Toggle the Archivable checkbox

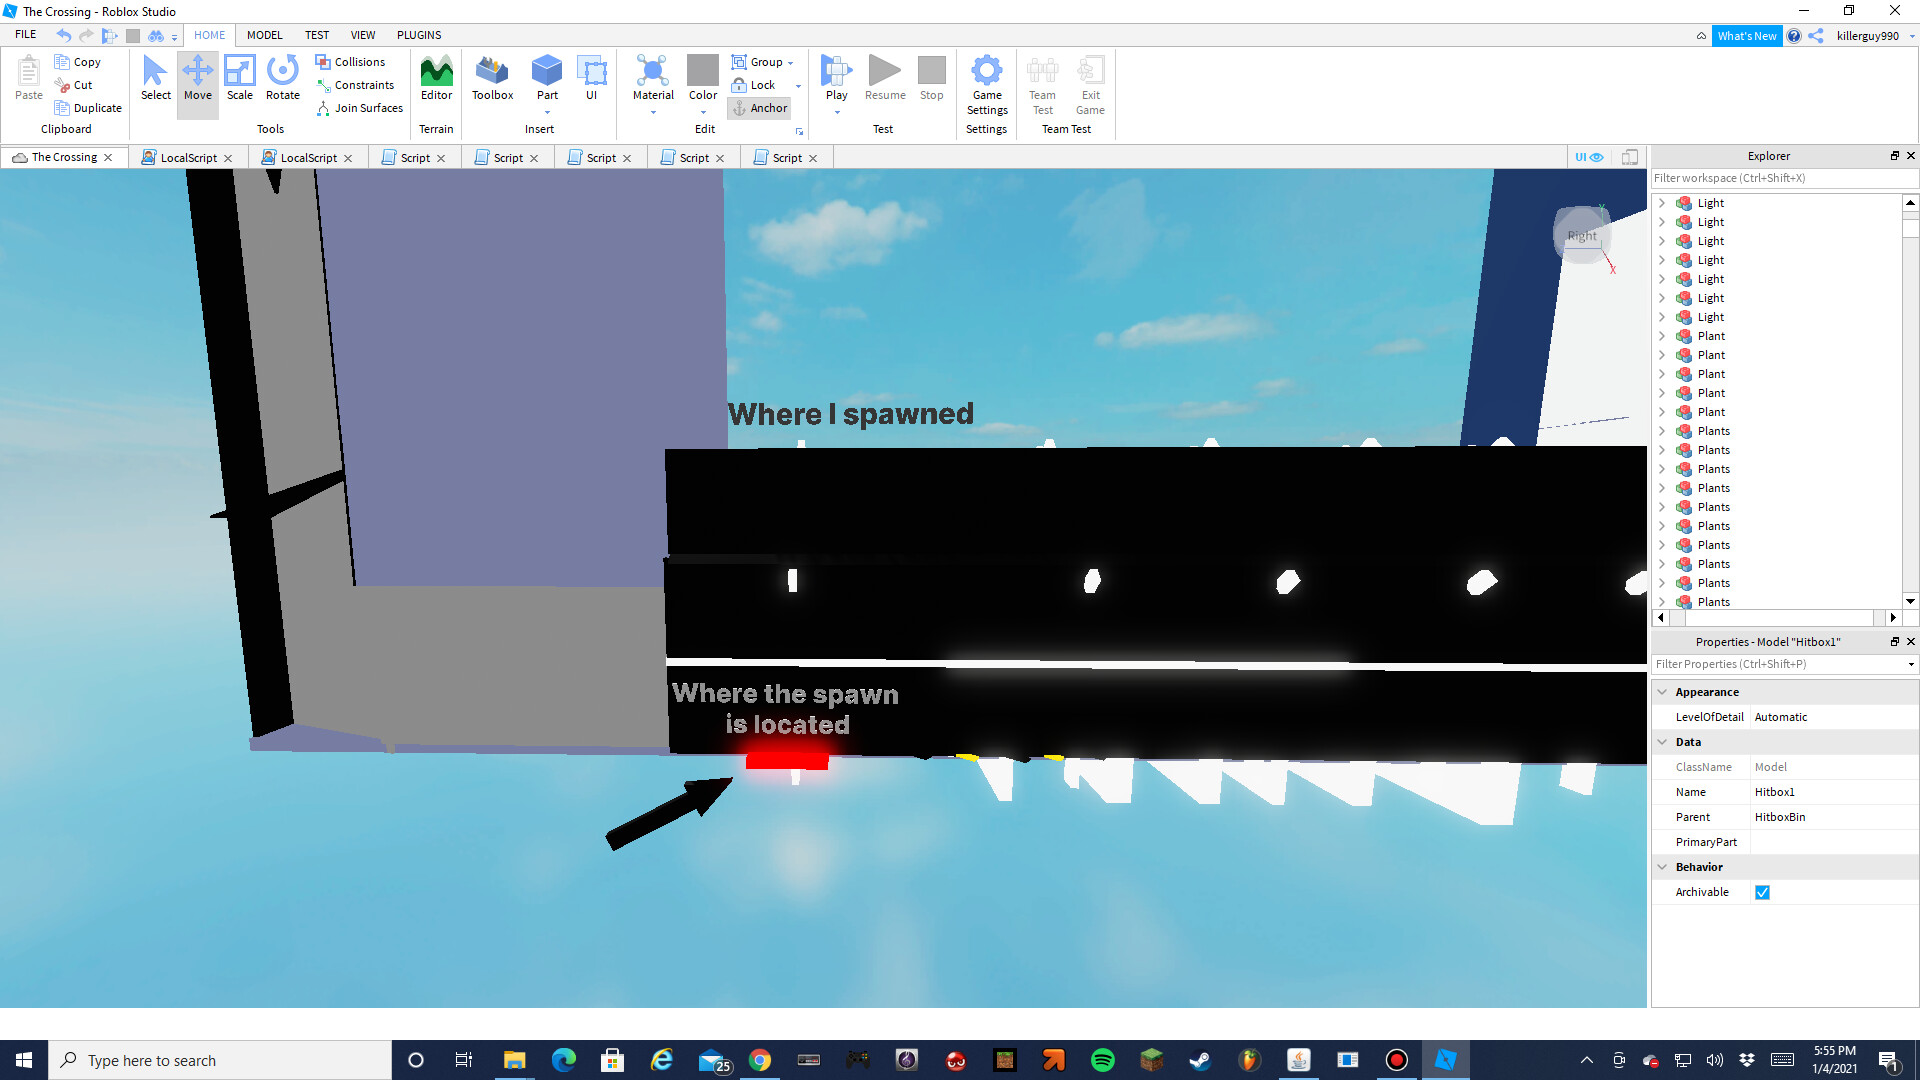(x=1762, y=892)
